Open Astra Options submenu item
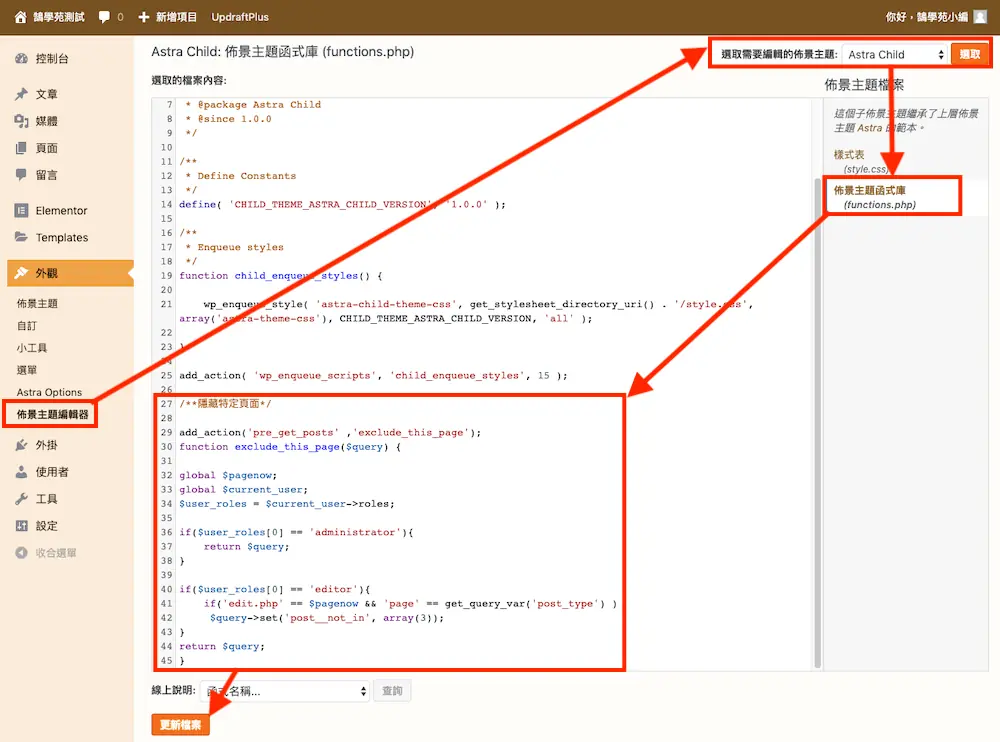Viewport: 1000px width, 742px height. [49, 392]
